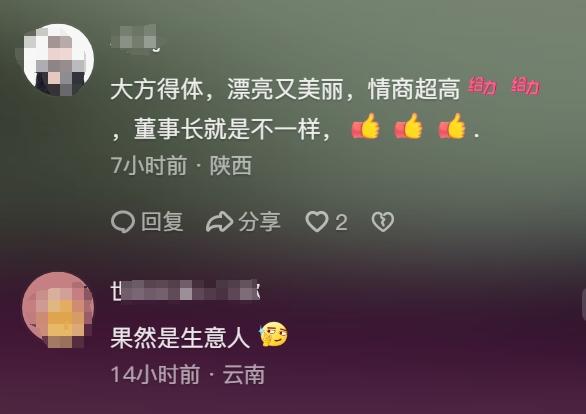
Task: Click the 7小时前 · 陕西 timestamp
Action: point(181,166)
